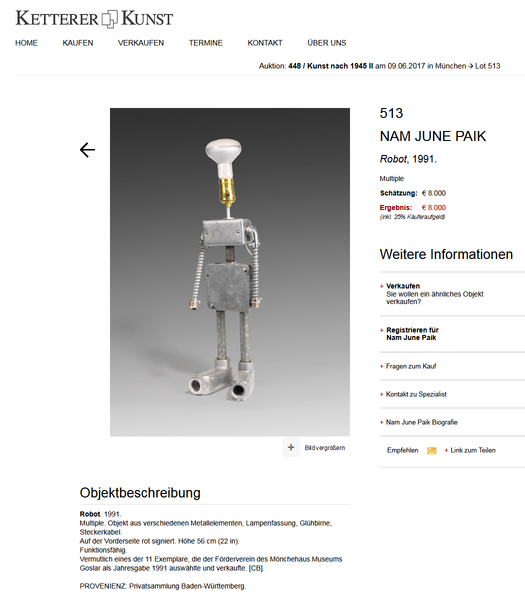
Task: Open the HOME menu item
Action: click(26, 43)
